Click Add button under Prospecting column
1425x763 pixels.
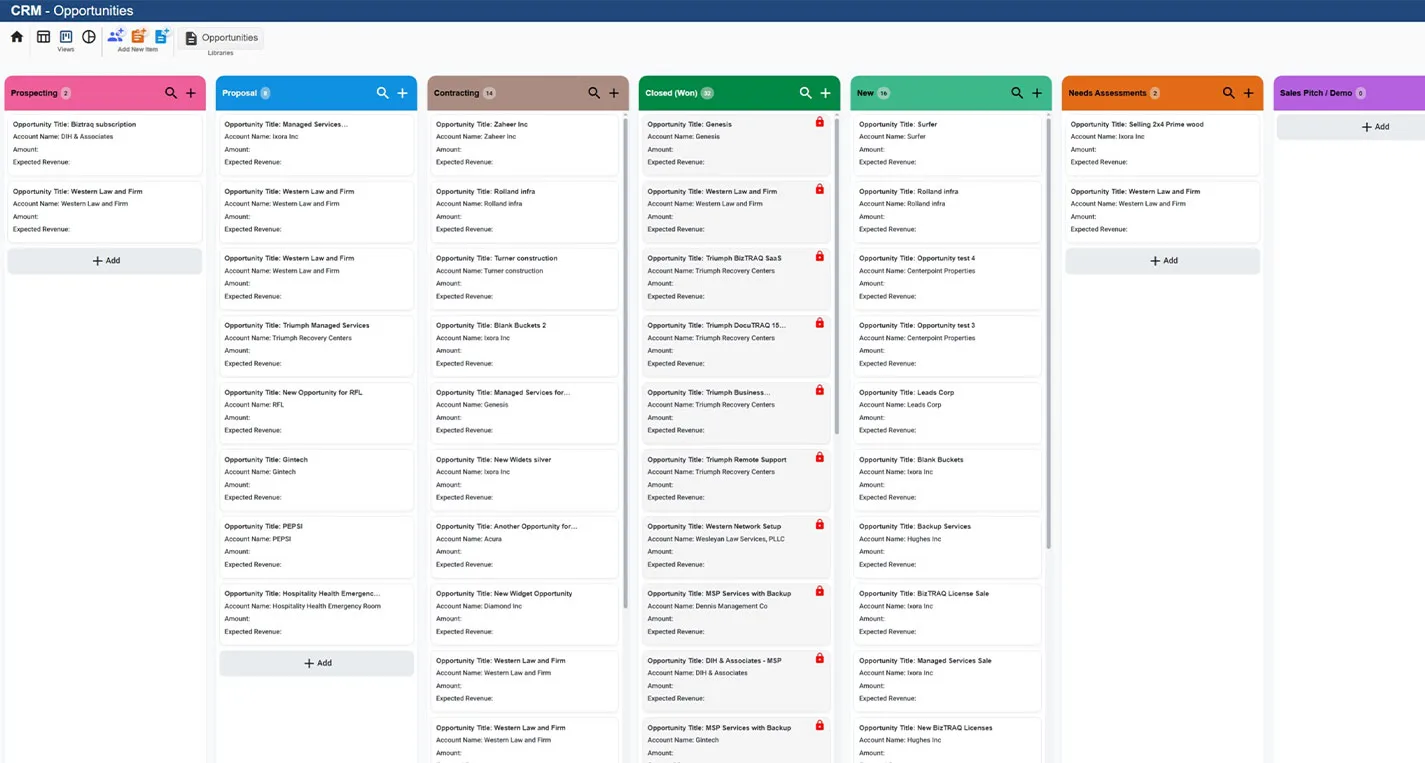pos(105,261)
